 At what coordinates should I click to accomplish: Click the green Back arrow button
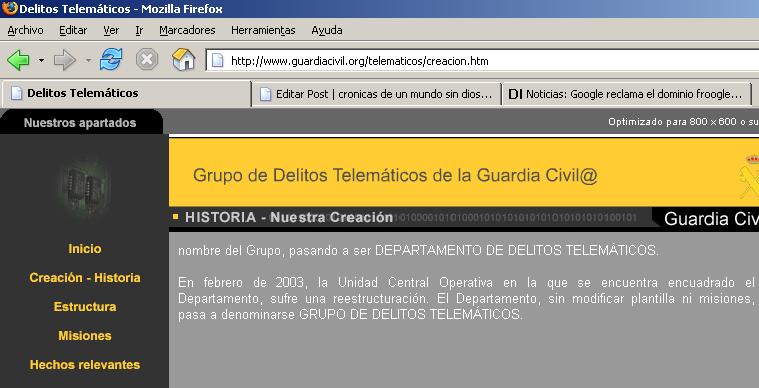tap(18, 60)
